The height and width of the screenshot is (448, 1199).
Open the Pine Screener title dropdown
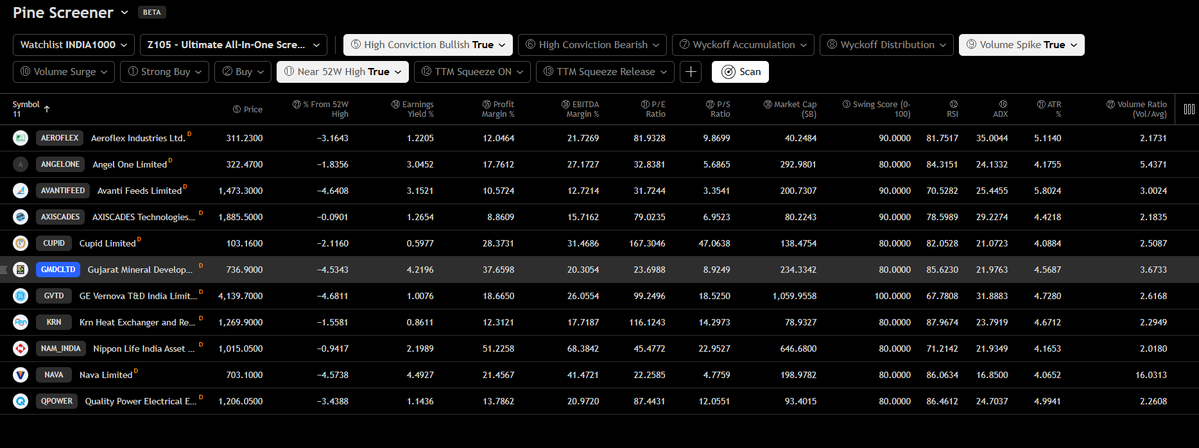click(71, 12)
